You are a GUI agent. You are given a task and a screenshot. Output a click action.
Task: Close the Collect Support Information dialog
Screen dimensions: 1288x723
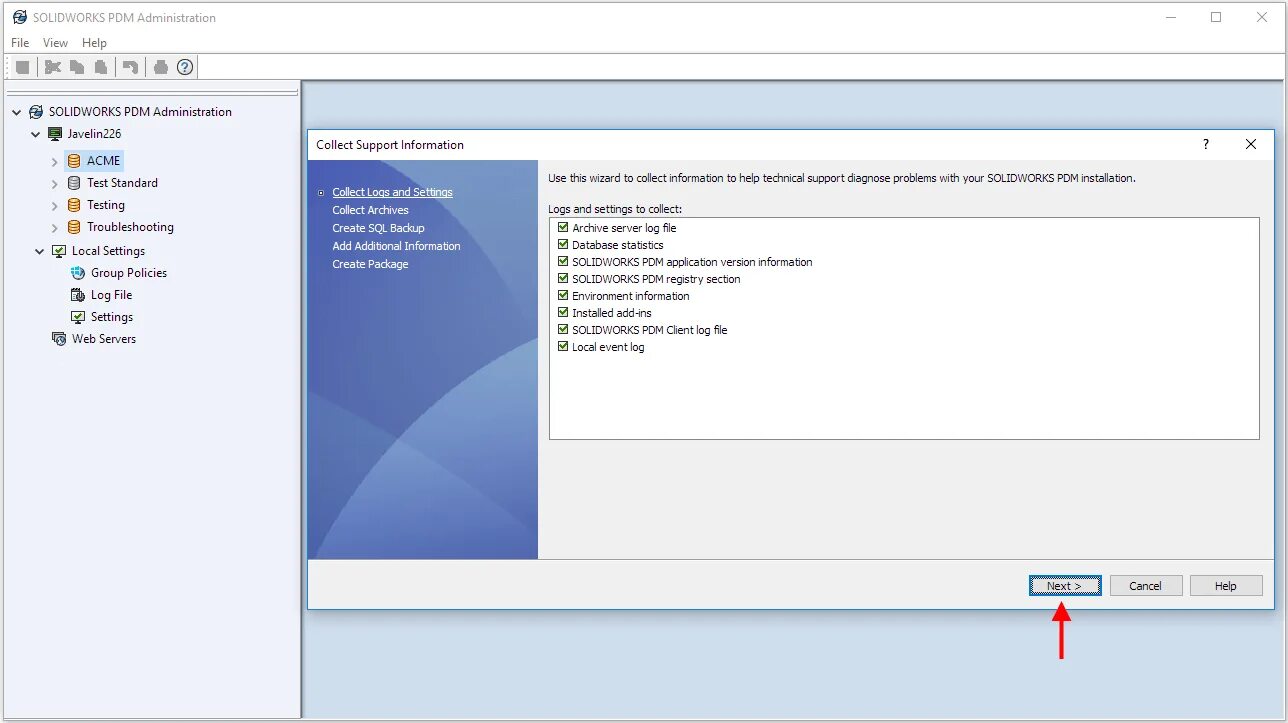coord(1251,144)
